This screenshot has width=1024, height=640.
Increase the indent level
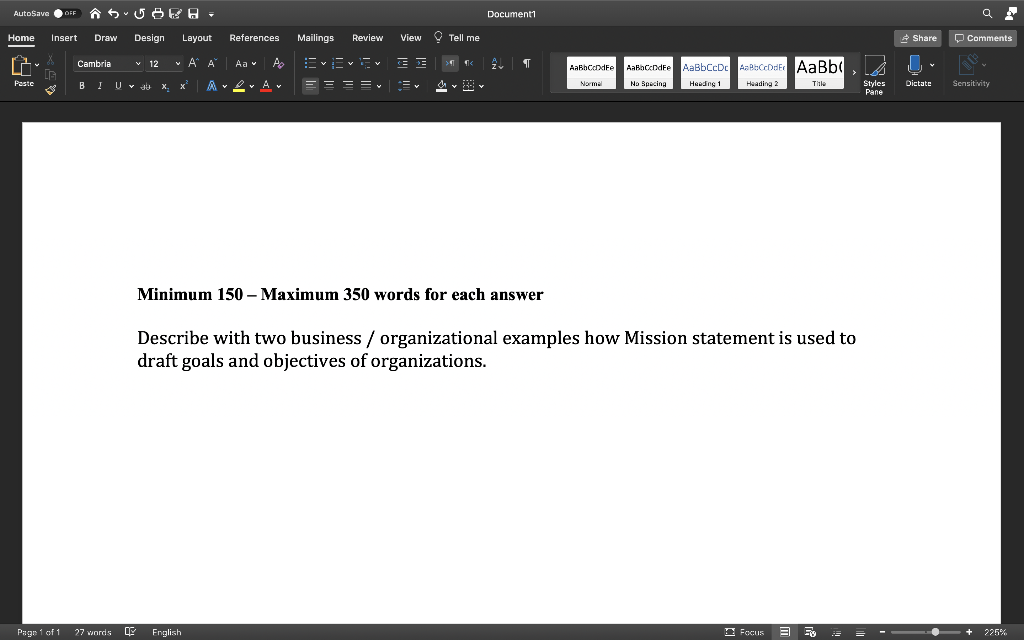click(420, 62)
